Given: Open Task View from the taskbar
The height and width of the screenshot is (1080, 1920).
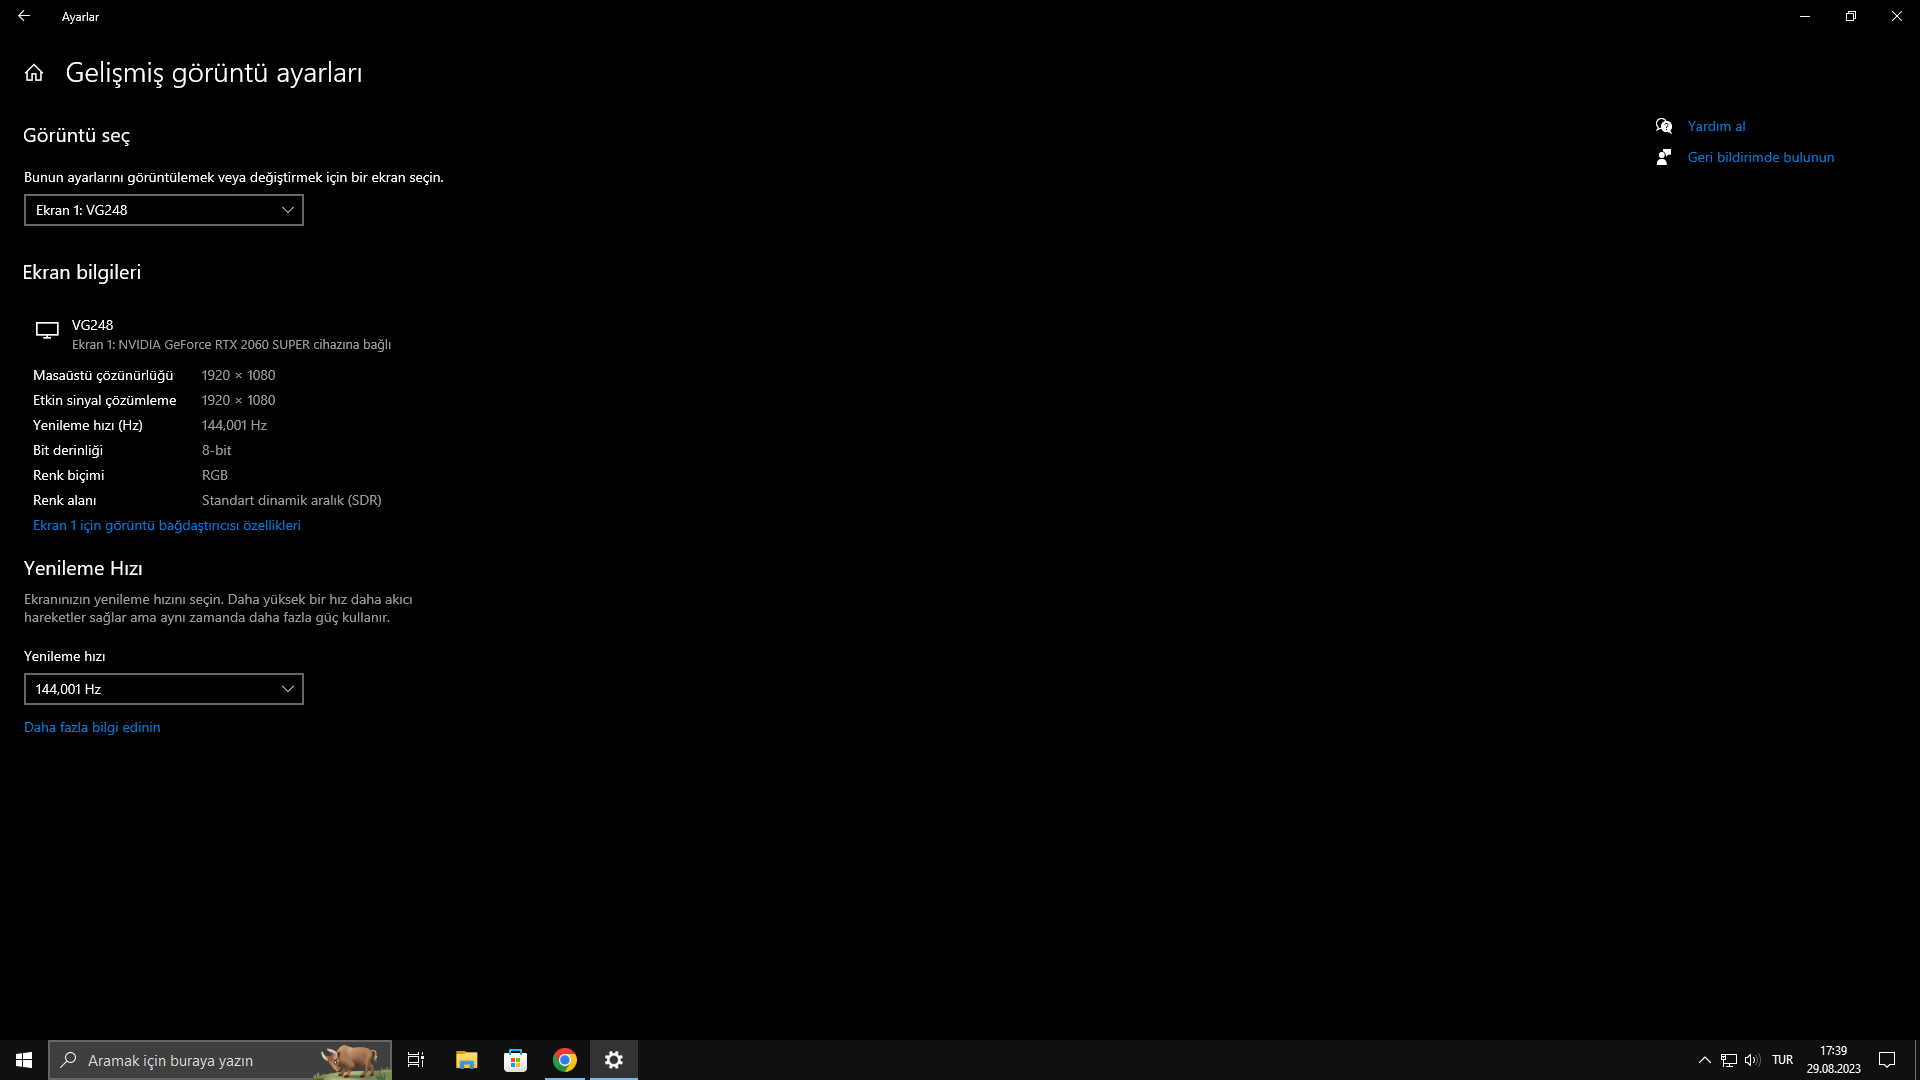Looking at the screenshot, I should [x=416, y=1060].
